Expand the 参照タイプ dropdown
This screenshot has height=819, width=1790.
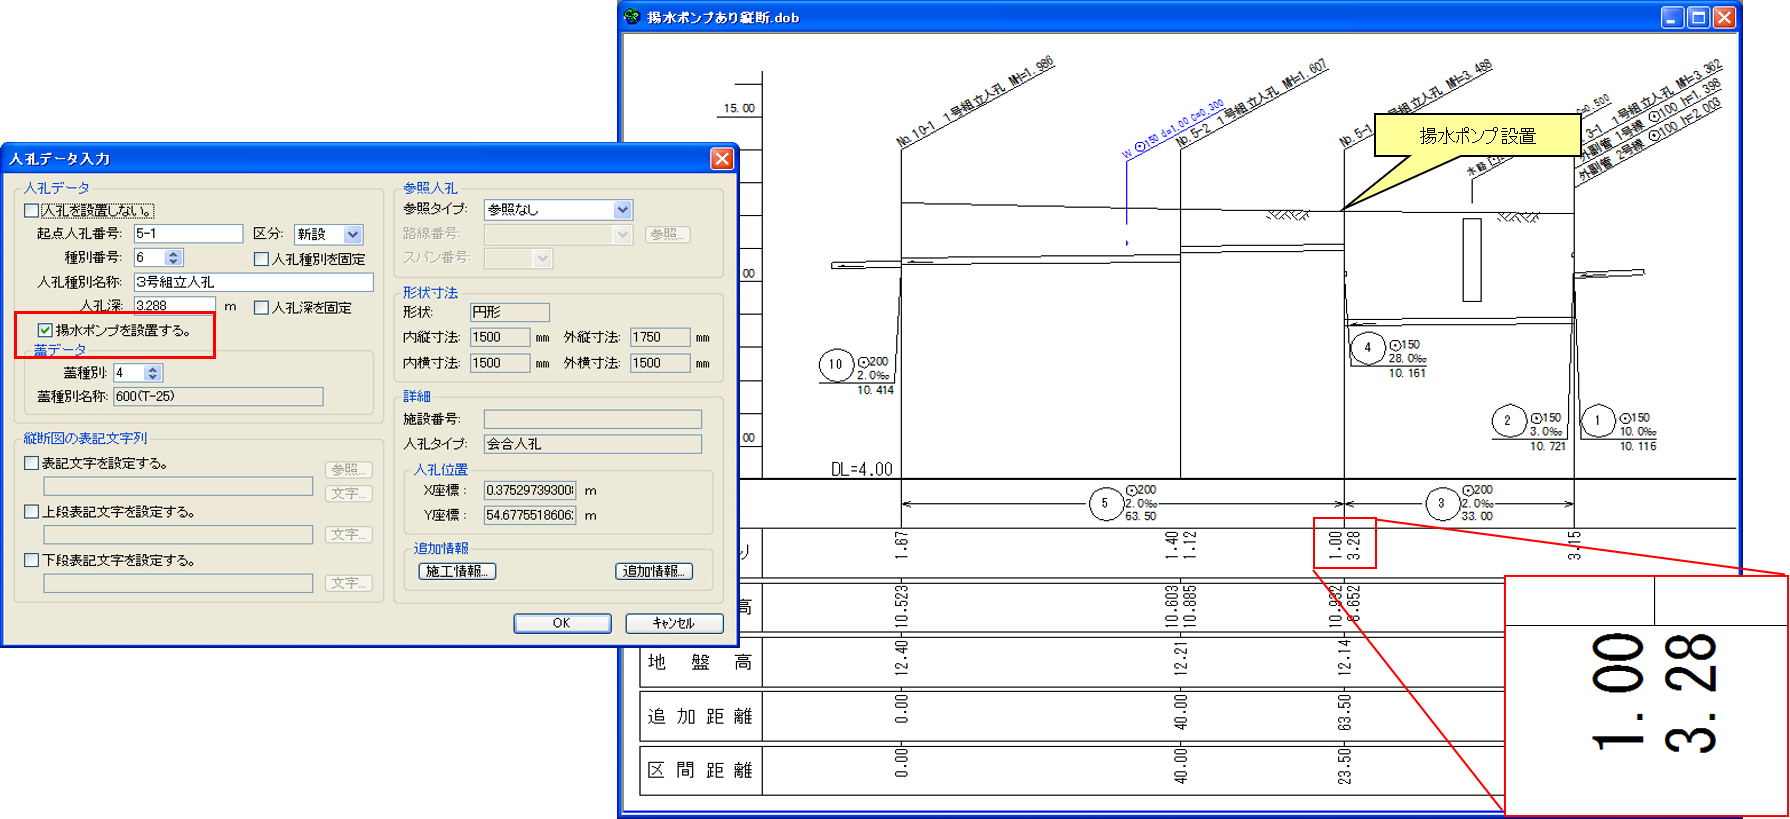tap(622, 209)
